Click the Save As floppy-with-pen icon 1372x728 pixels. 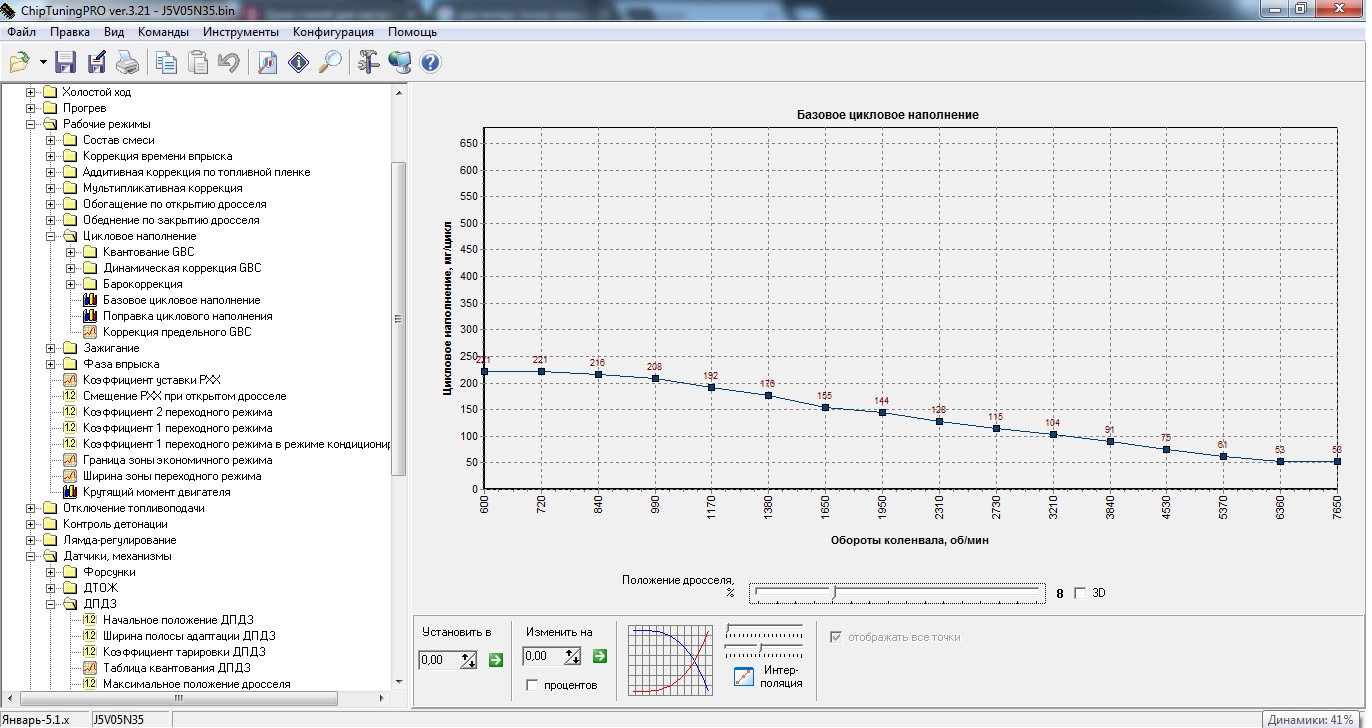point(97,63)
